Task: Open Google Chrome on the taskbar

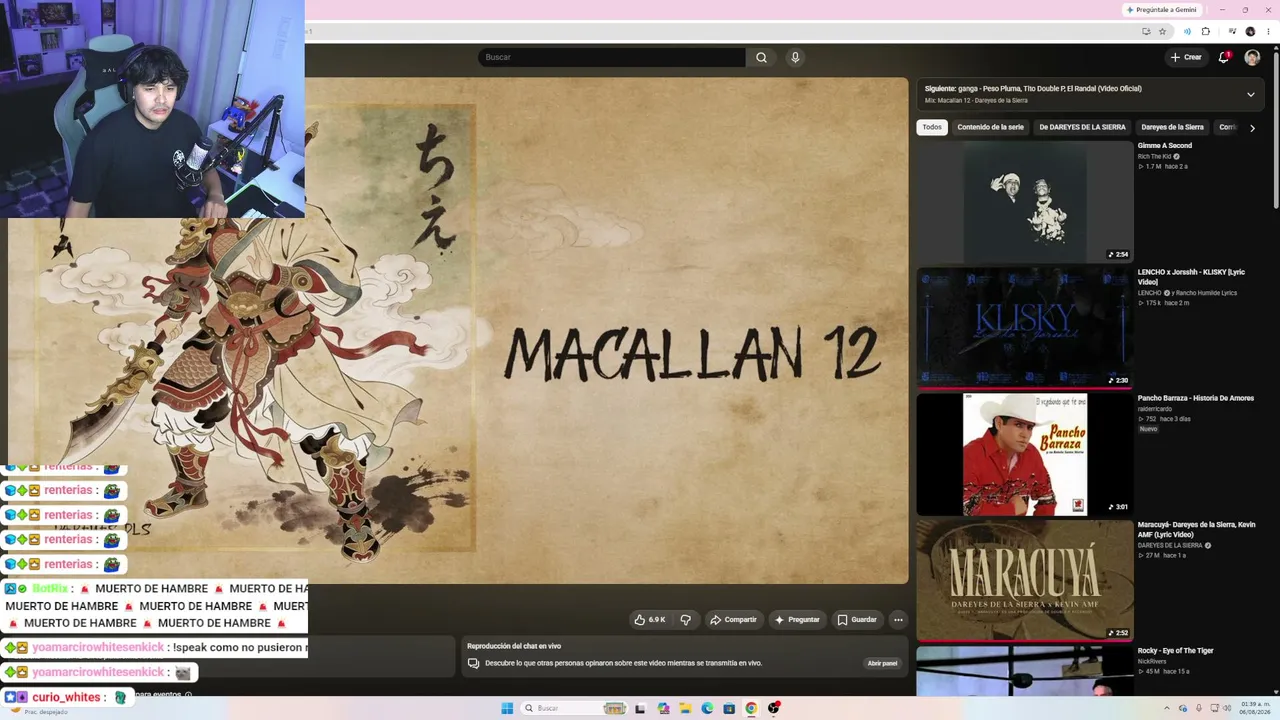Action: point(751,708)
